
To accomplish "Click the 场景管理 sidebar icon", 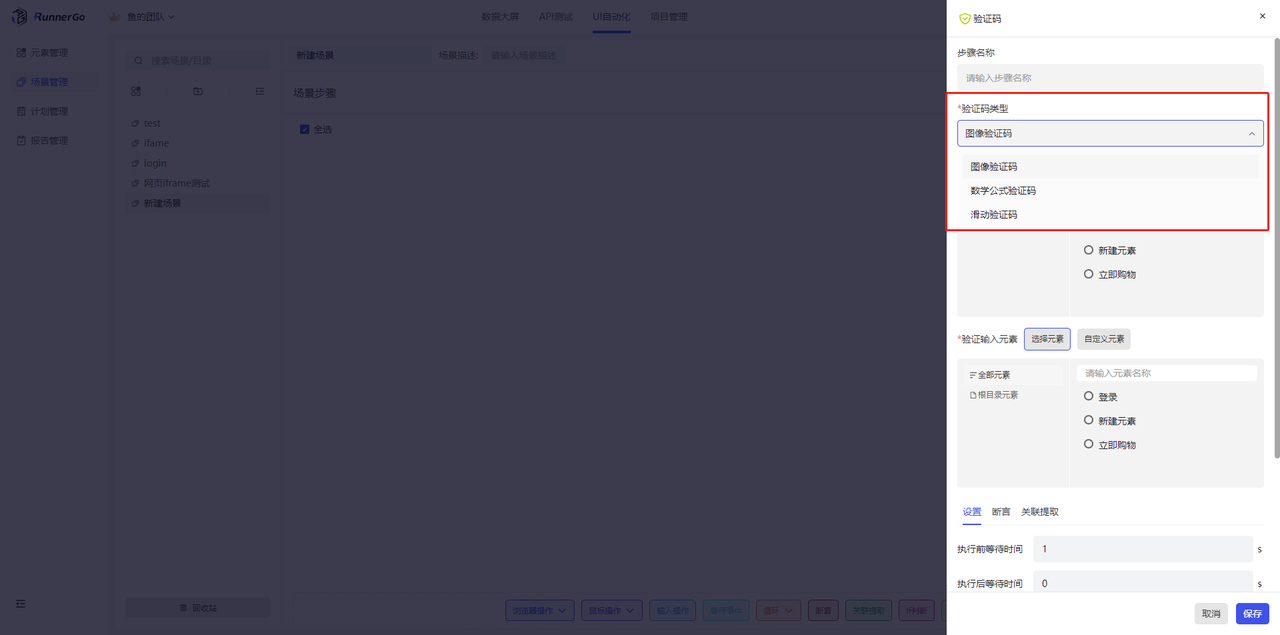I will pyautogui.click(x=21, y=82).
